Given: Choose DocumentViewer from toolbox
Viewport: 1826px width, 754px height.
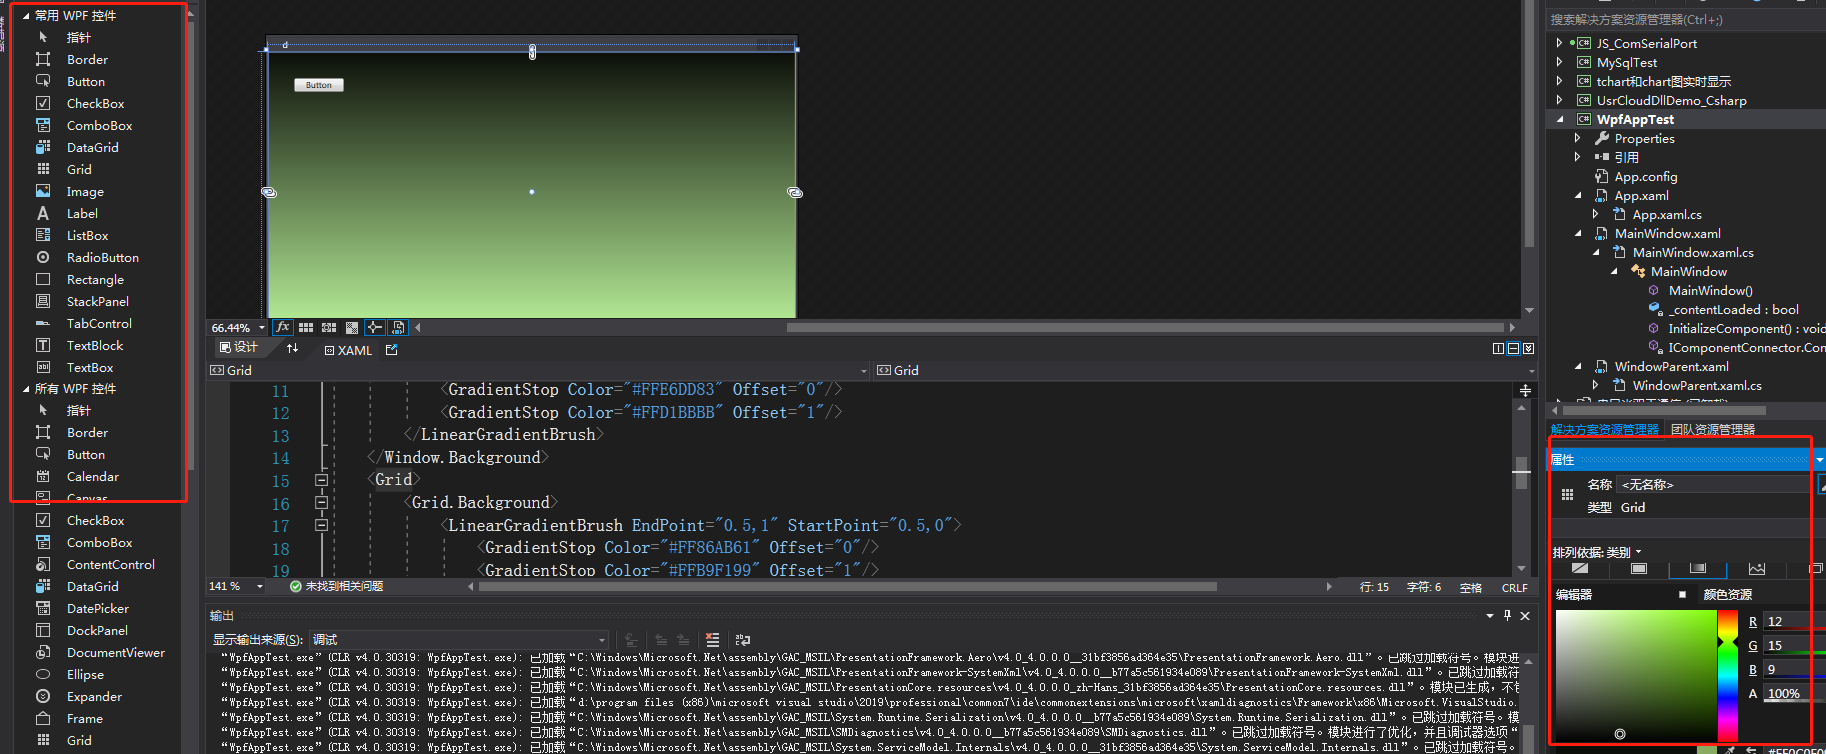Looking at the screenshot, I should coord(115,652).
